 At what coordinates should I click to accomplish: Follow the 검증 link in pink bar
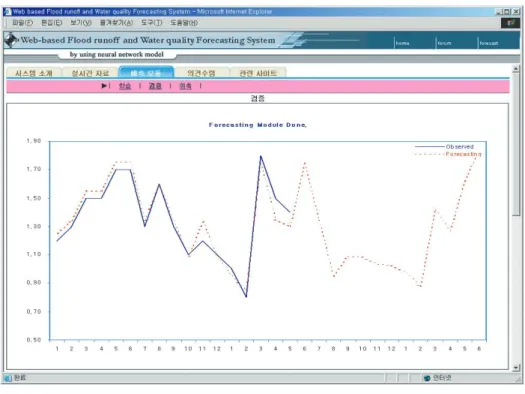(155, 86)
